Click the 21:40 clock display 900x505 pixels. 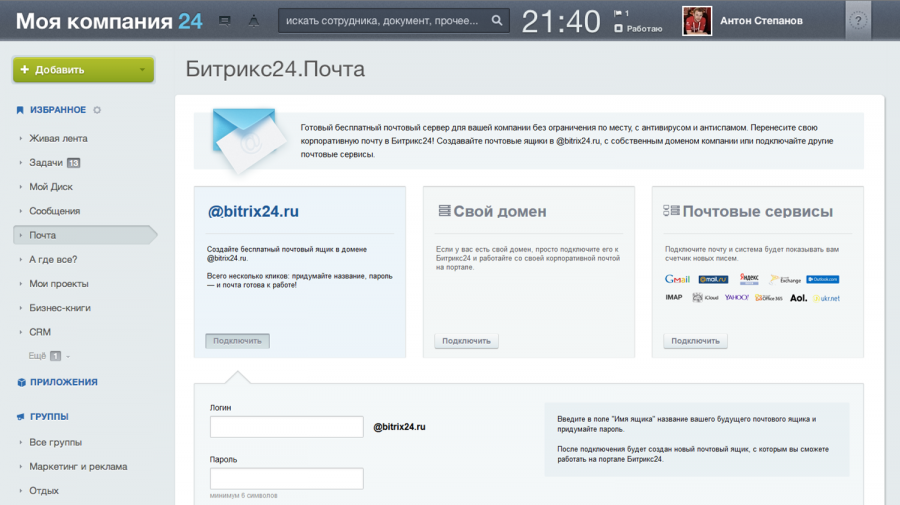[561, 22]
